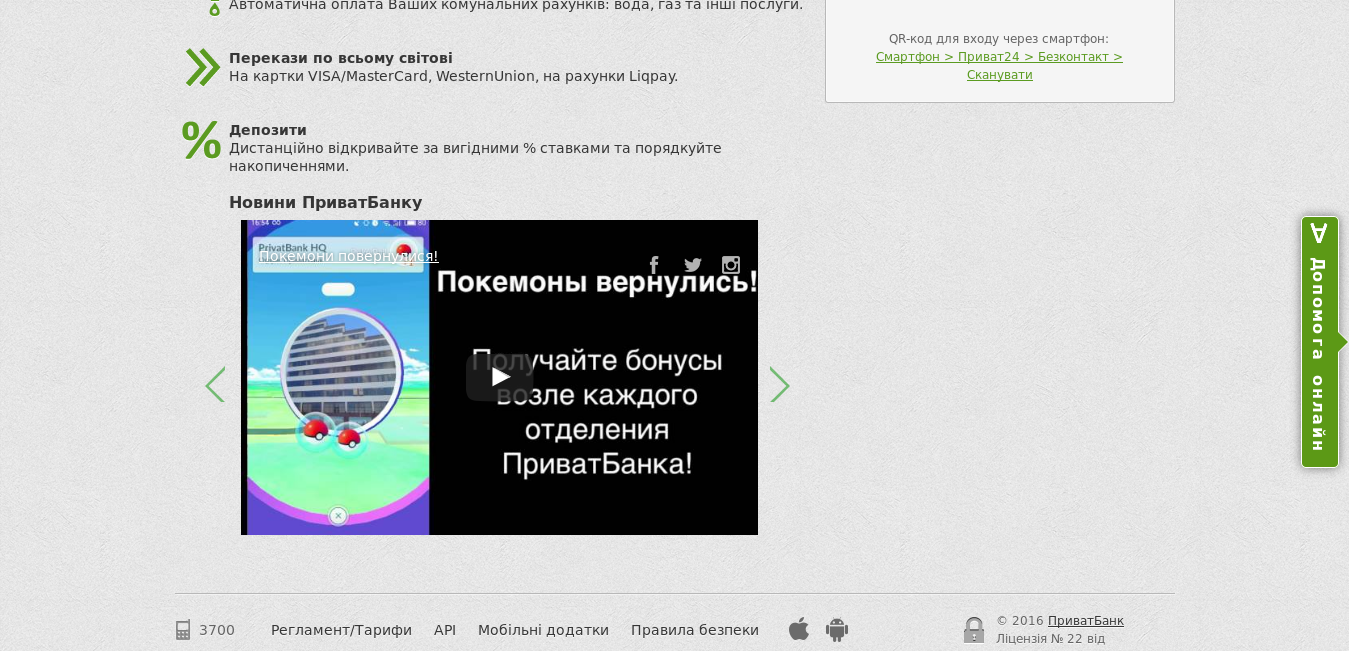Click Депозити heading
This screenshot has width=1349, height=651.
coord(268,130)
